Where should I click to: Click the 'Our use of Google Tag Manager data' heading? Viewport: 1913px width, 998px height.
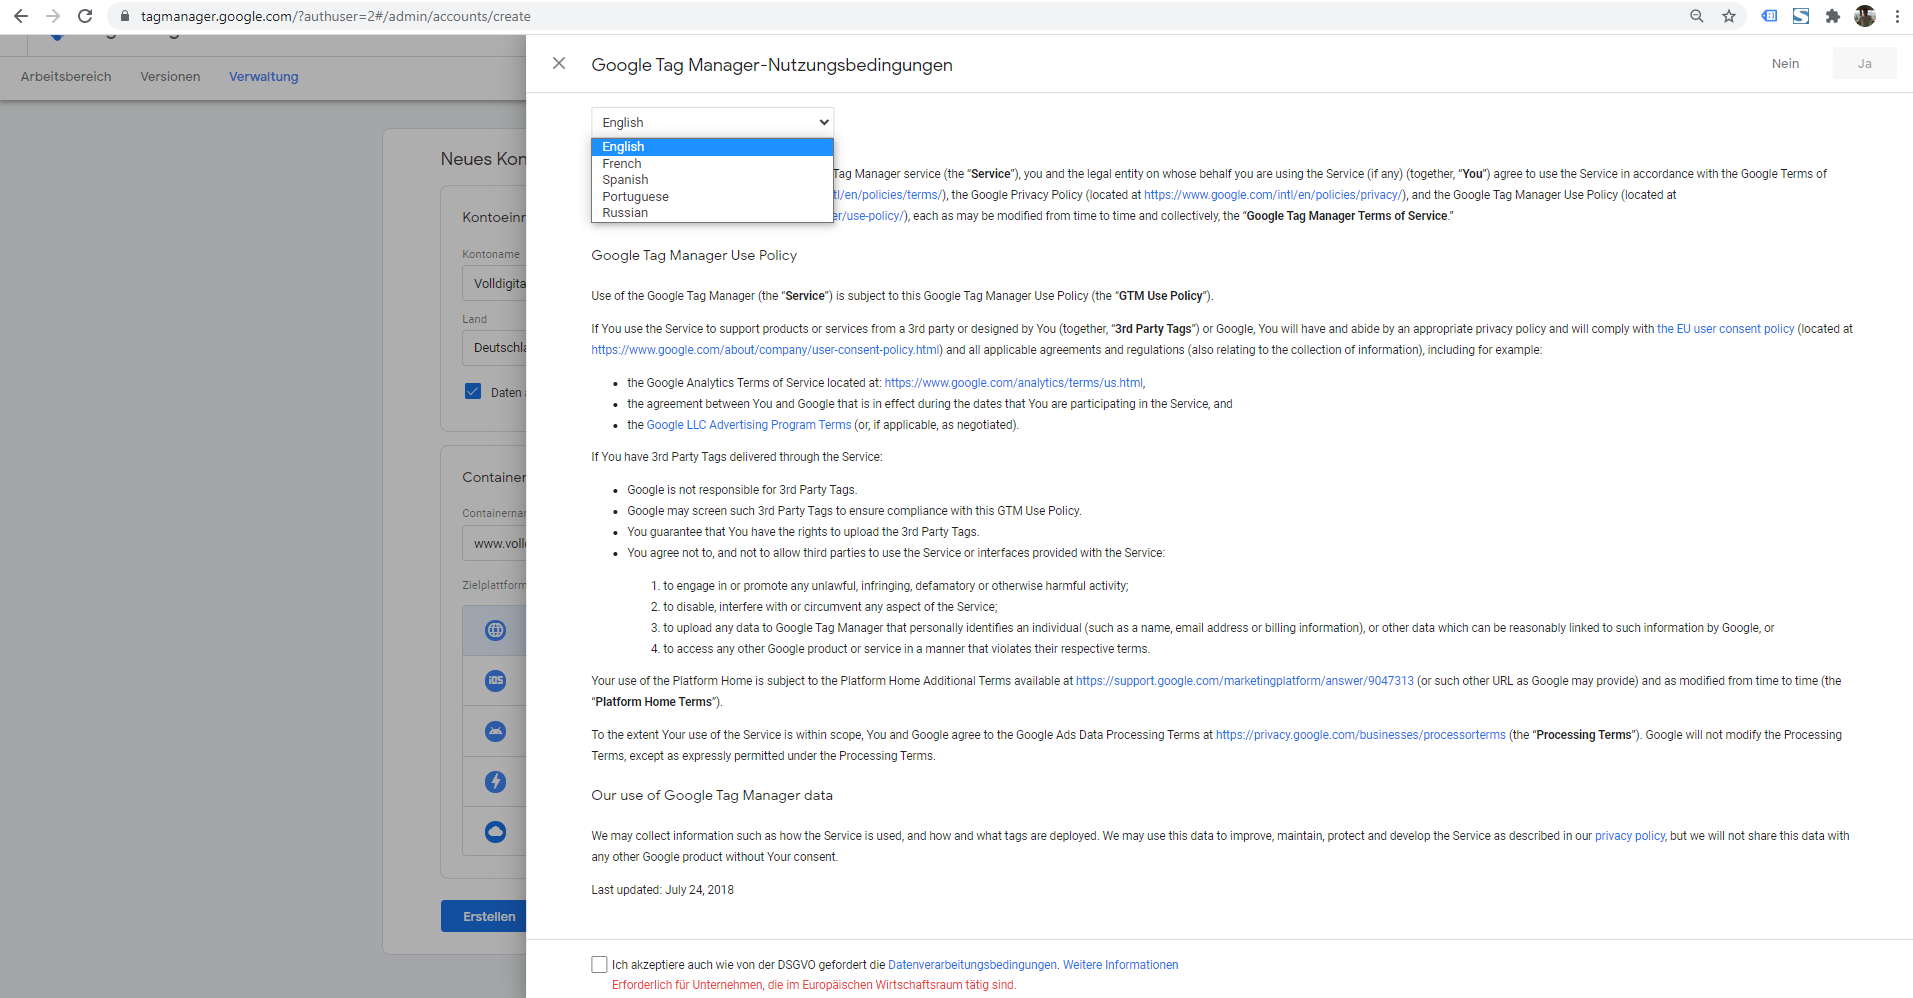point(711,795)
